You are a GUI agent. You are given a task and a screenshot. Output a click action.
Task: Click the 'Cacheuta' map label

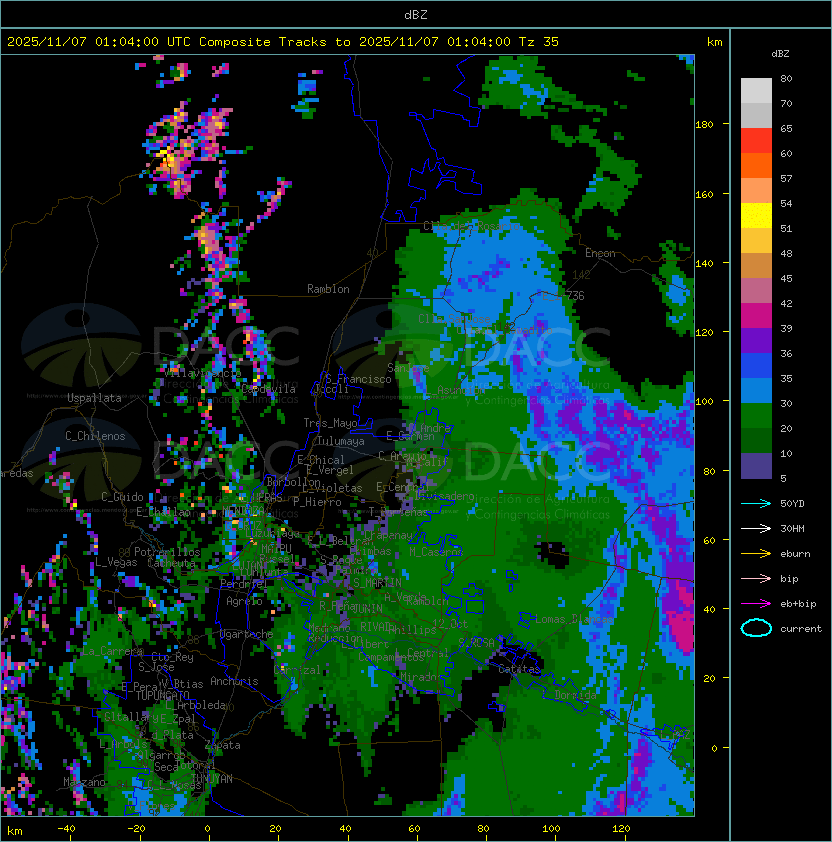click(x=171, y=563)
